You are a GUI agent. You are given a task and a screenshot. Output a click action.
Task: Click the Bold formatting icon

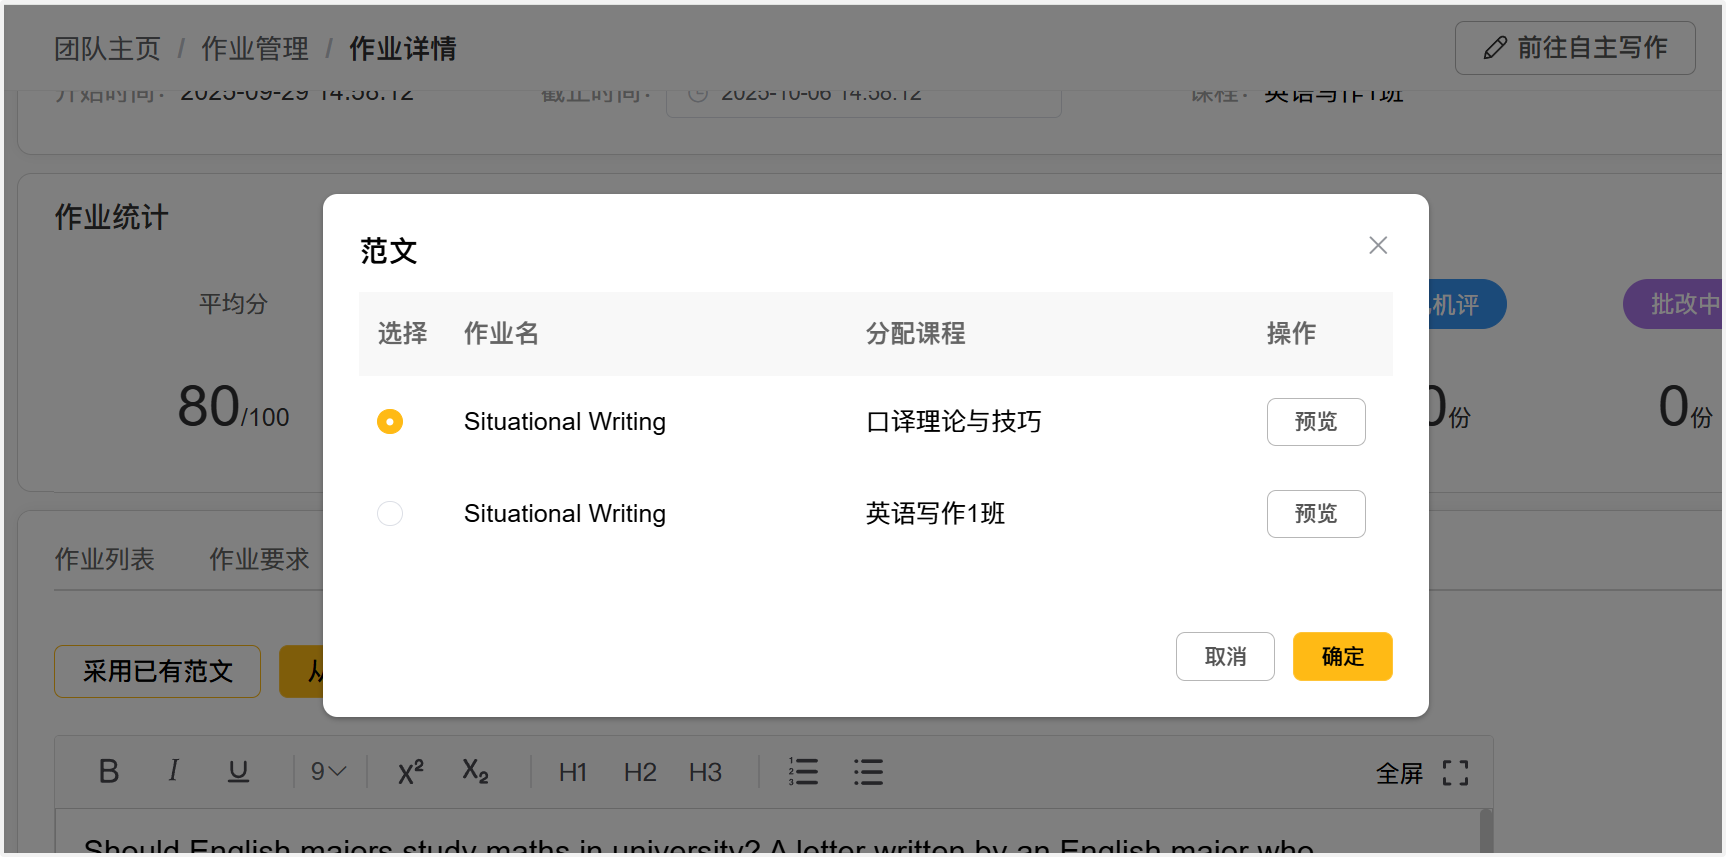pyautogui.click(x=109, y=771)
